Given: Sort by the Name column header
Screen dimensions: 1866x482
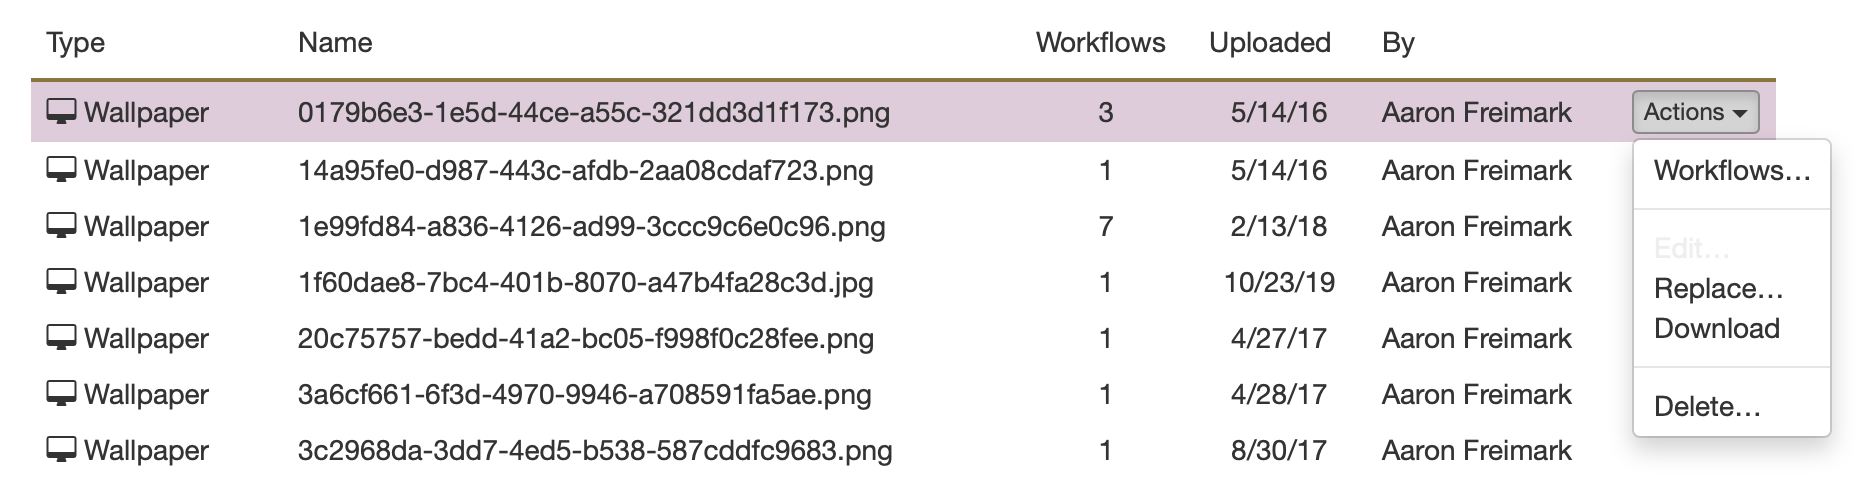Looking at the screenshot, I should click(x=335, y=43).
